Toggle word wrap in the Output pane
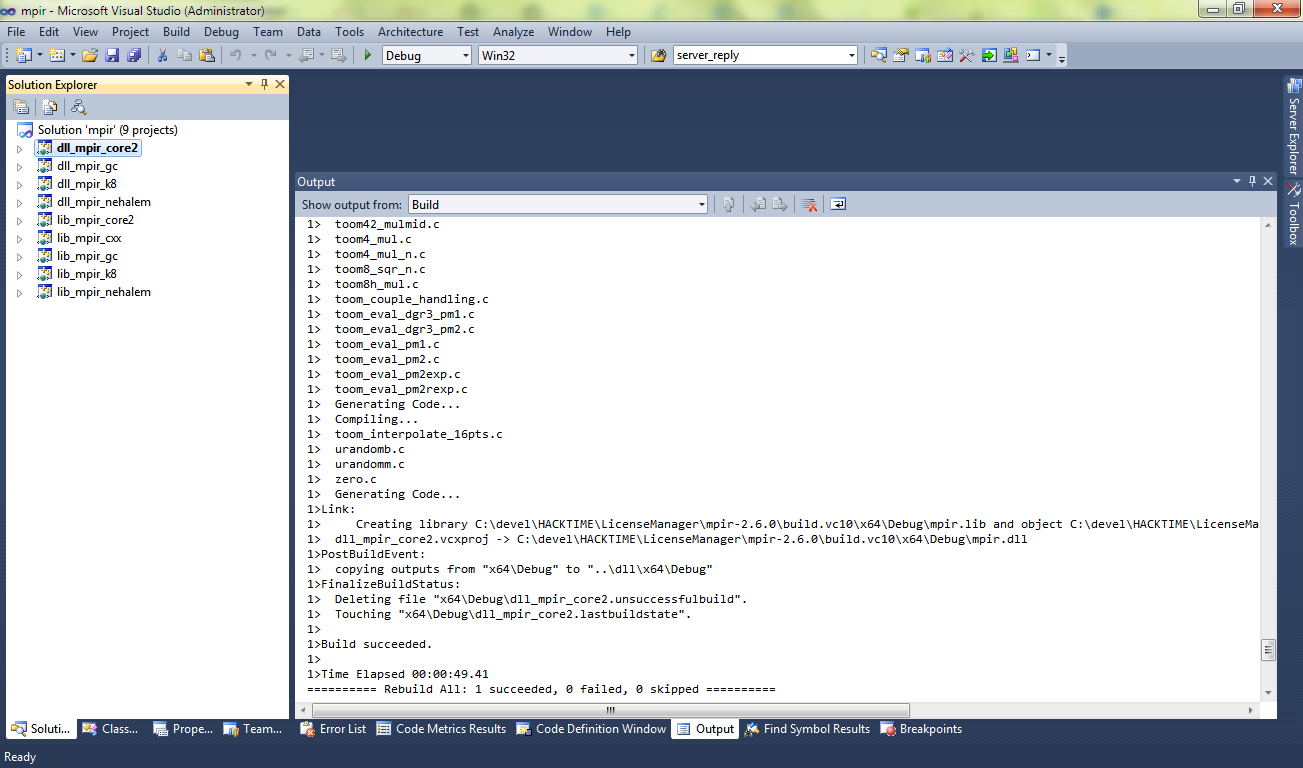Viewport: 1303px width, 768px height. point(838,204)
